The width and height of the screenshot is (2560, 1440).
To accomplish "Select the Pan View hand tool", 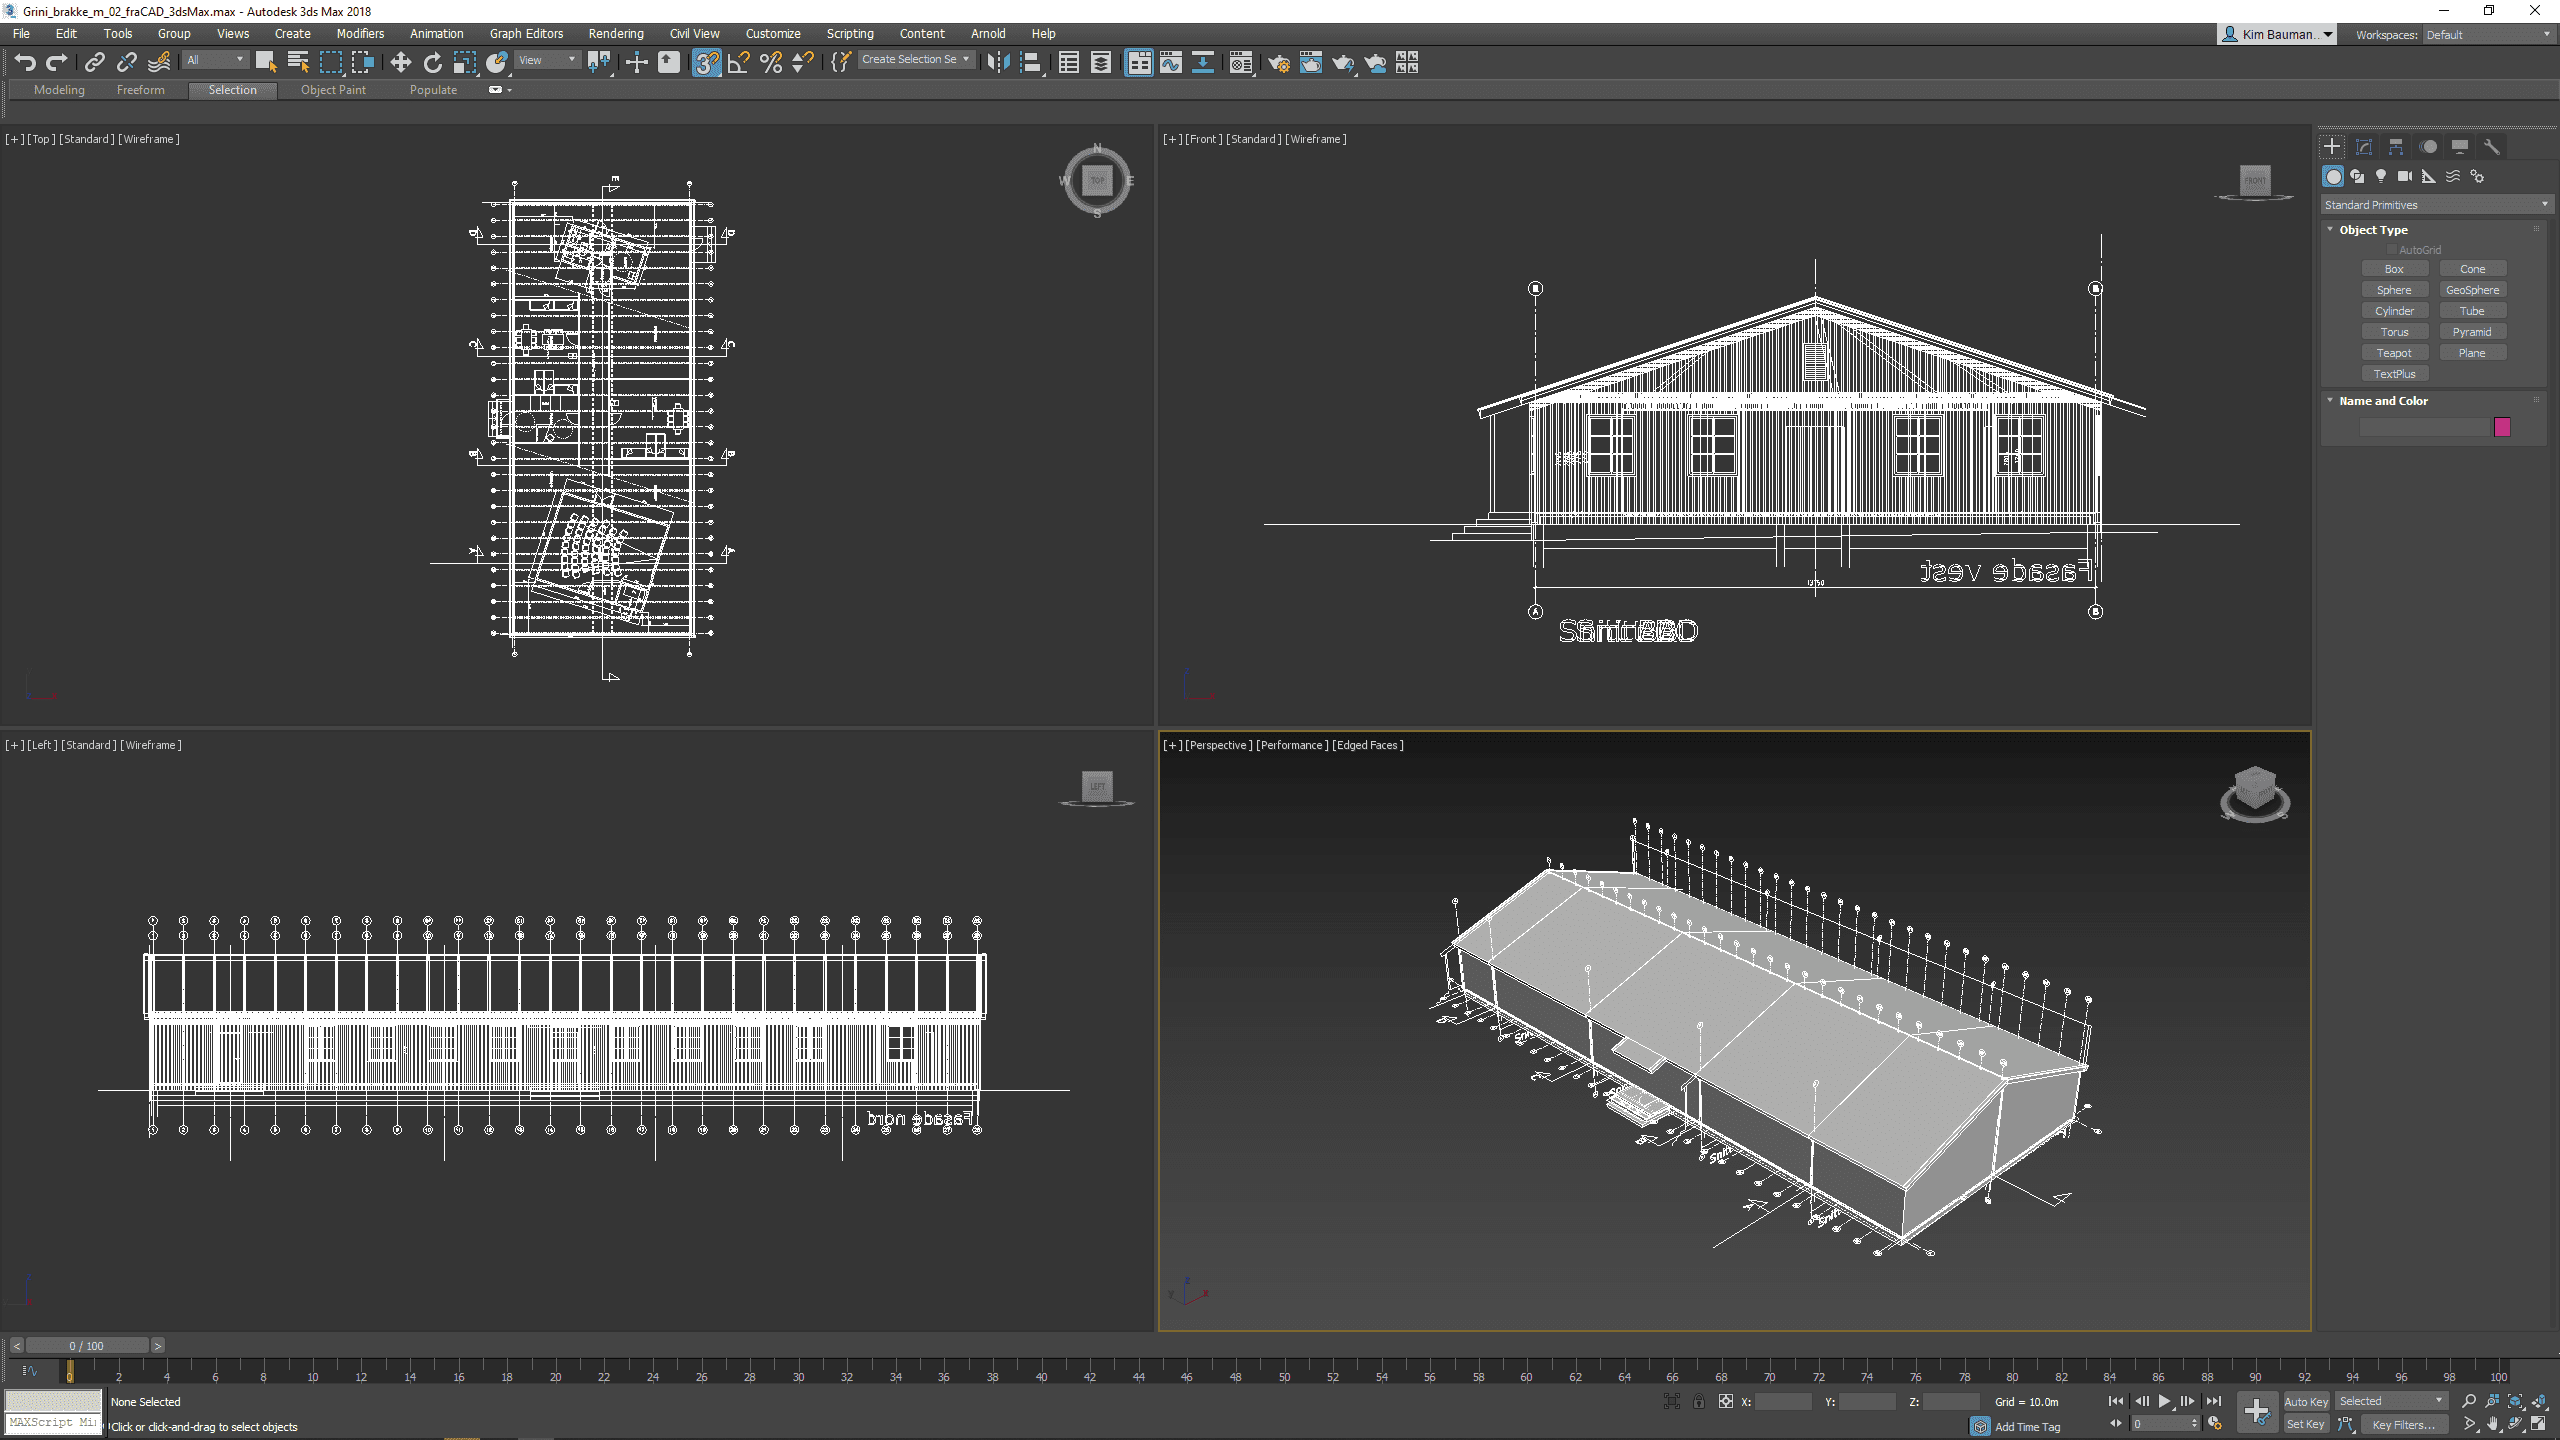I will (x=2493, y=1424).
